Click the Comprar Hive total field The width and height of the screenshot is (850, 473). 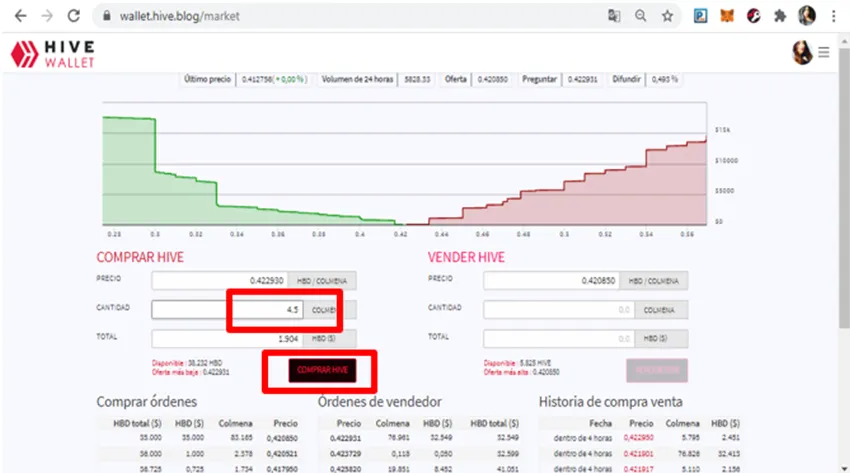(227, 339)
